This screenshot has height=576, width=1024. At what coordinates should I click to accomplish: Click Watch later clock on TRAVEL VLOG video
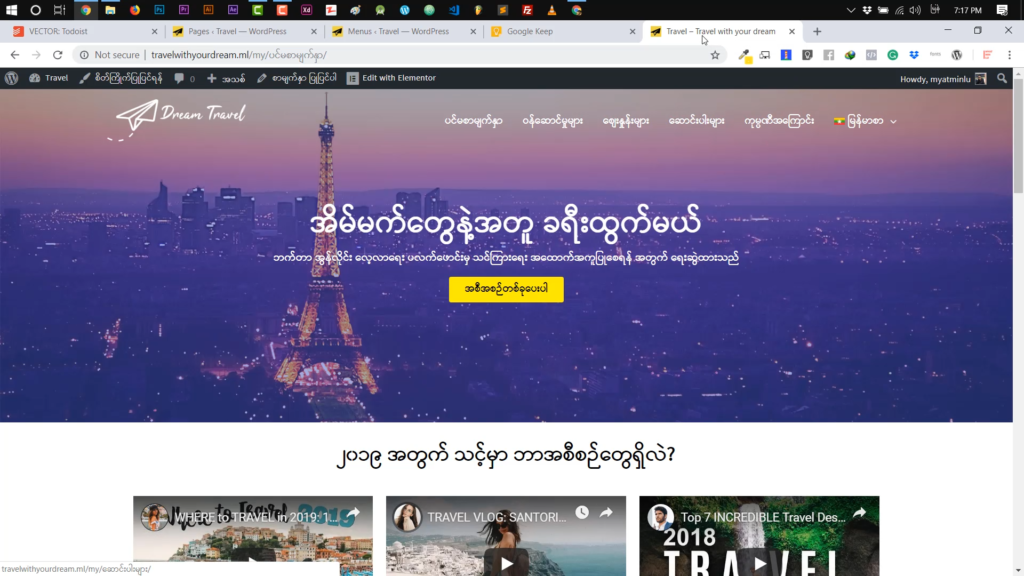click(582, 513)
